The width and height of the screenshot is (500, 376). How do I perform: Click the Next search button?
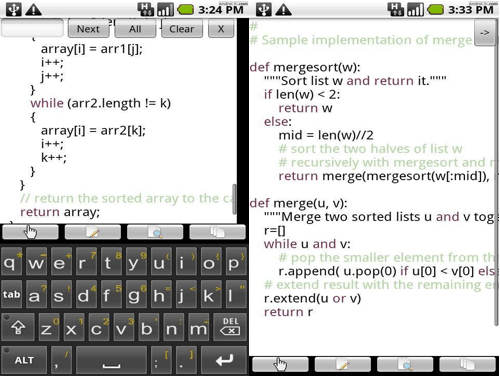tap(88, 29)
